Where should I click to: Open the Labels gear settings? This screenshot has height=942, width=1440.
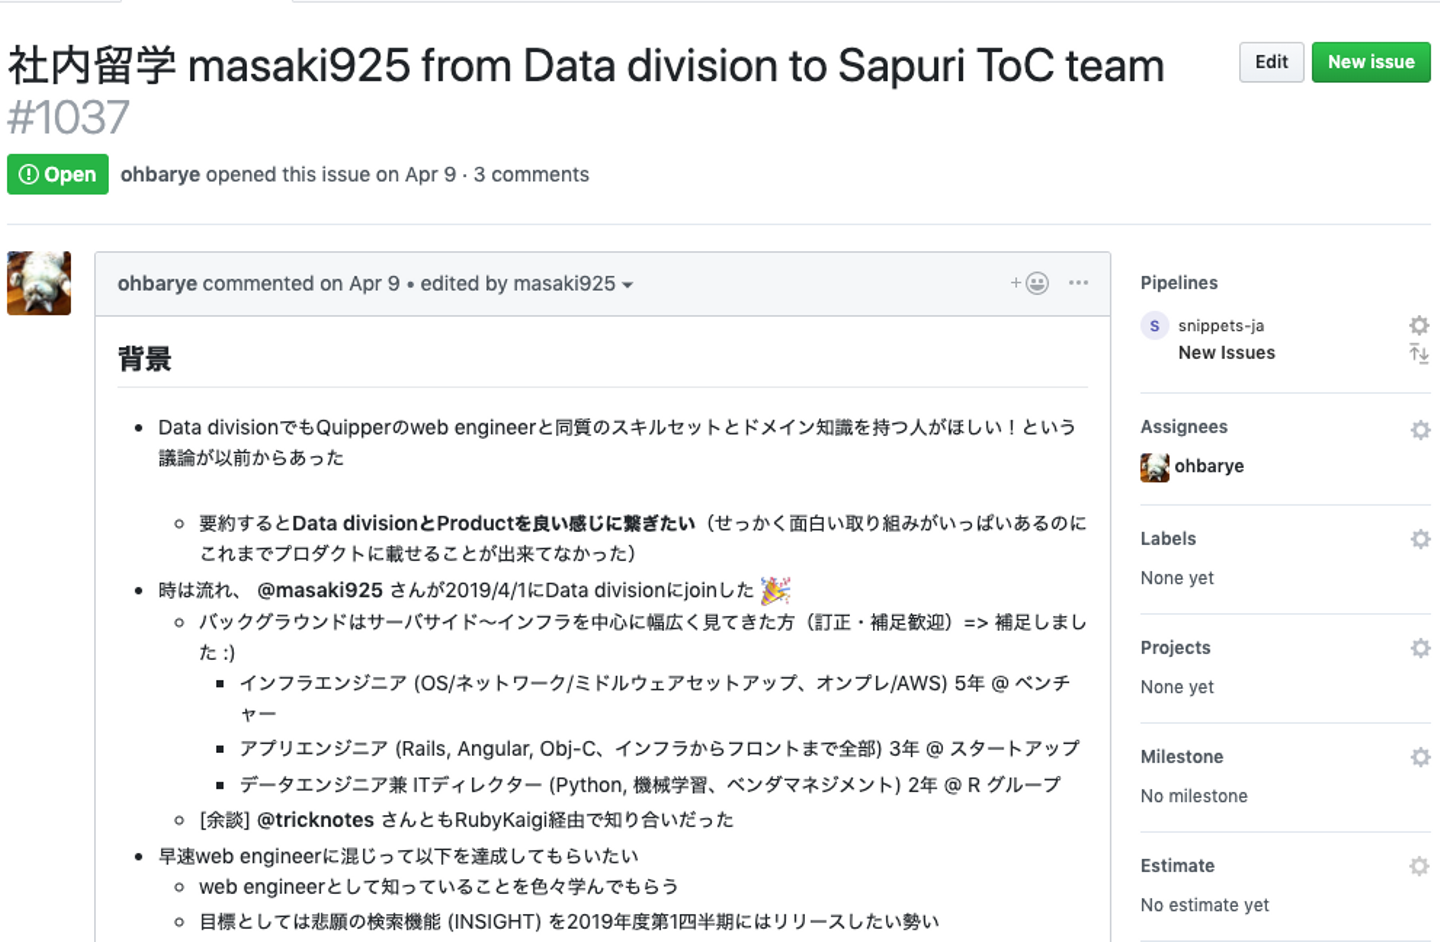click(x=1419, y=539)
